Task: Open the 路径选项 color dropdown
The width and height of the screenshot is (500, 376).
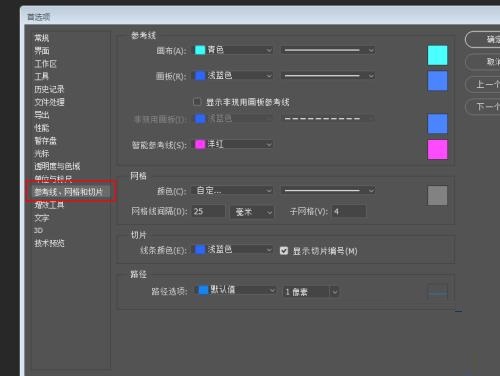Action: [x=236, y=290]
